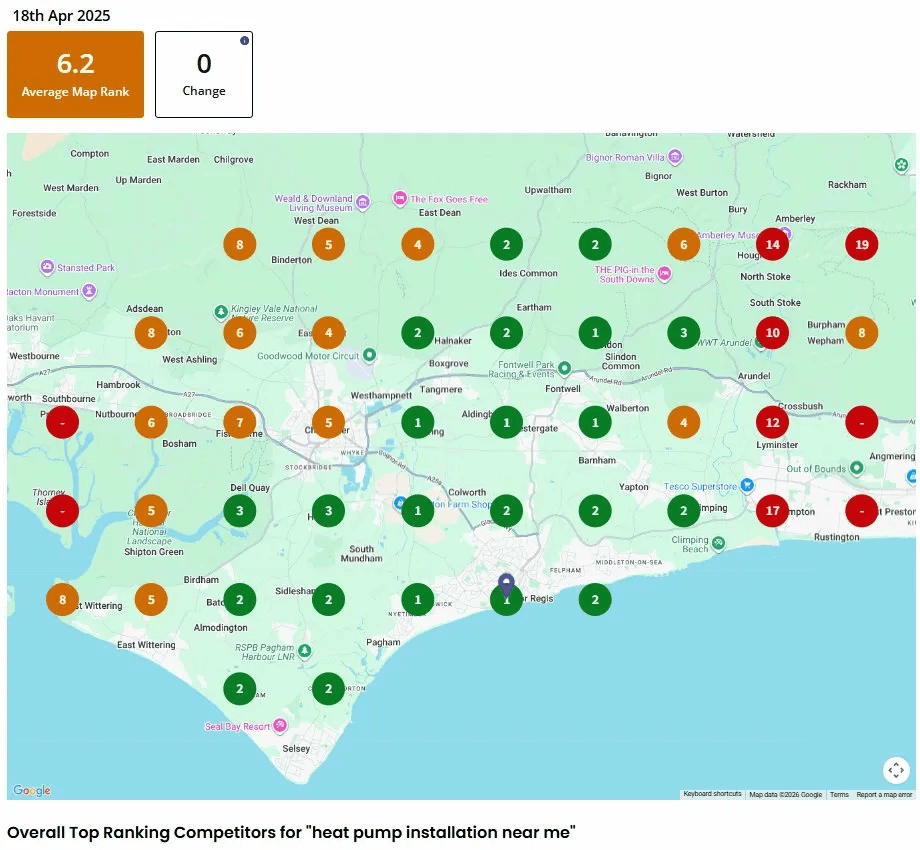Click the Seal Bay Resort icon near Selsey

click(x=280, y=725)
